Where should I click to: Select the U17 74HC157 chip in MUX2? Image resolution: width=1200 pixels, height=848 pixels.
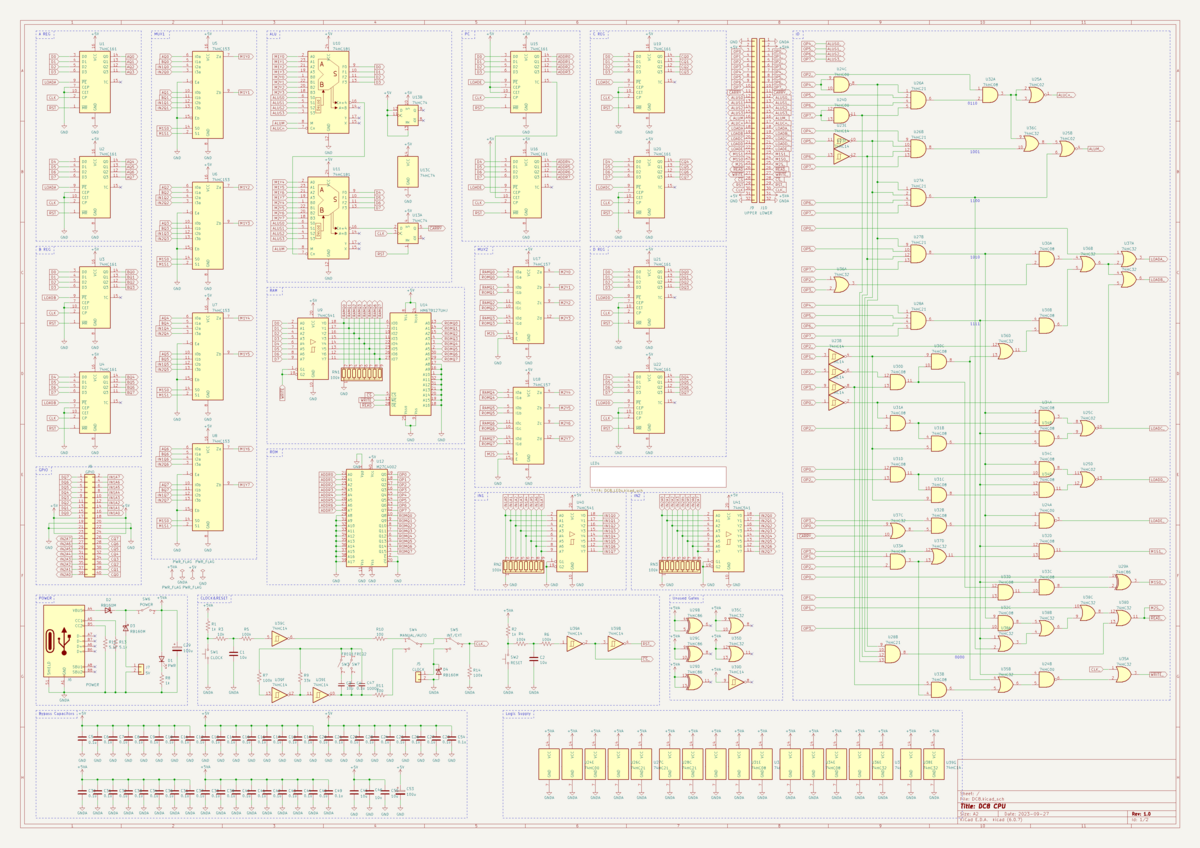528,305
